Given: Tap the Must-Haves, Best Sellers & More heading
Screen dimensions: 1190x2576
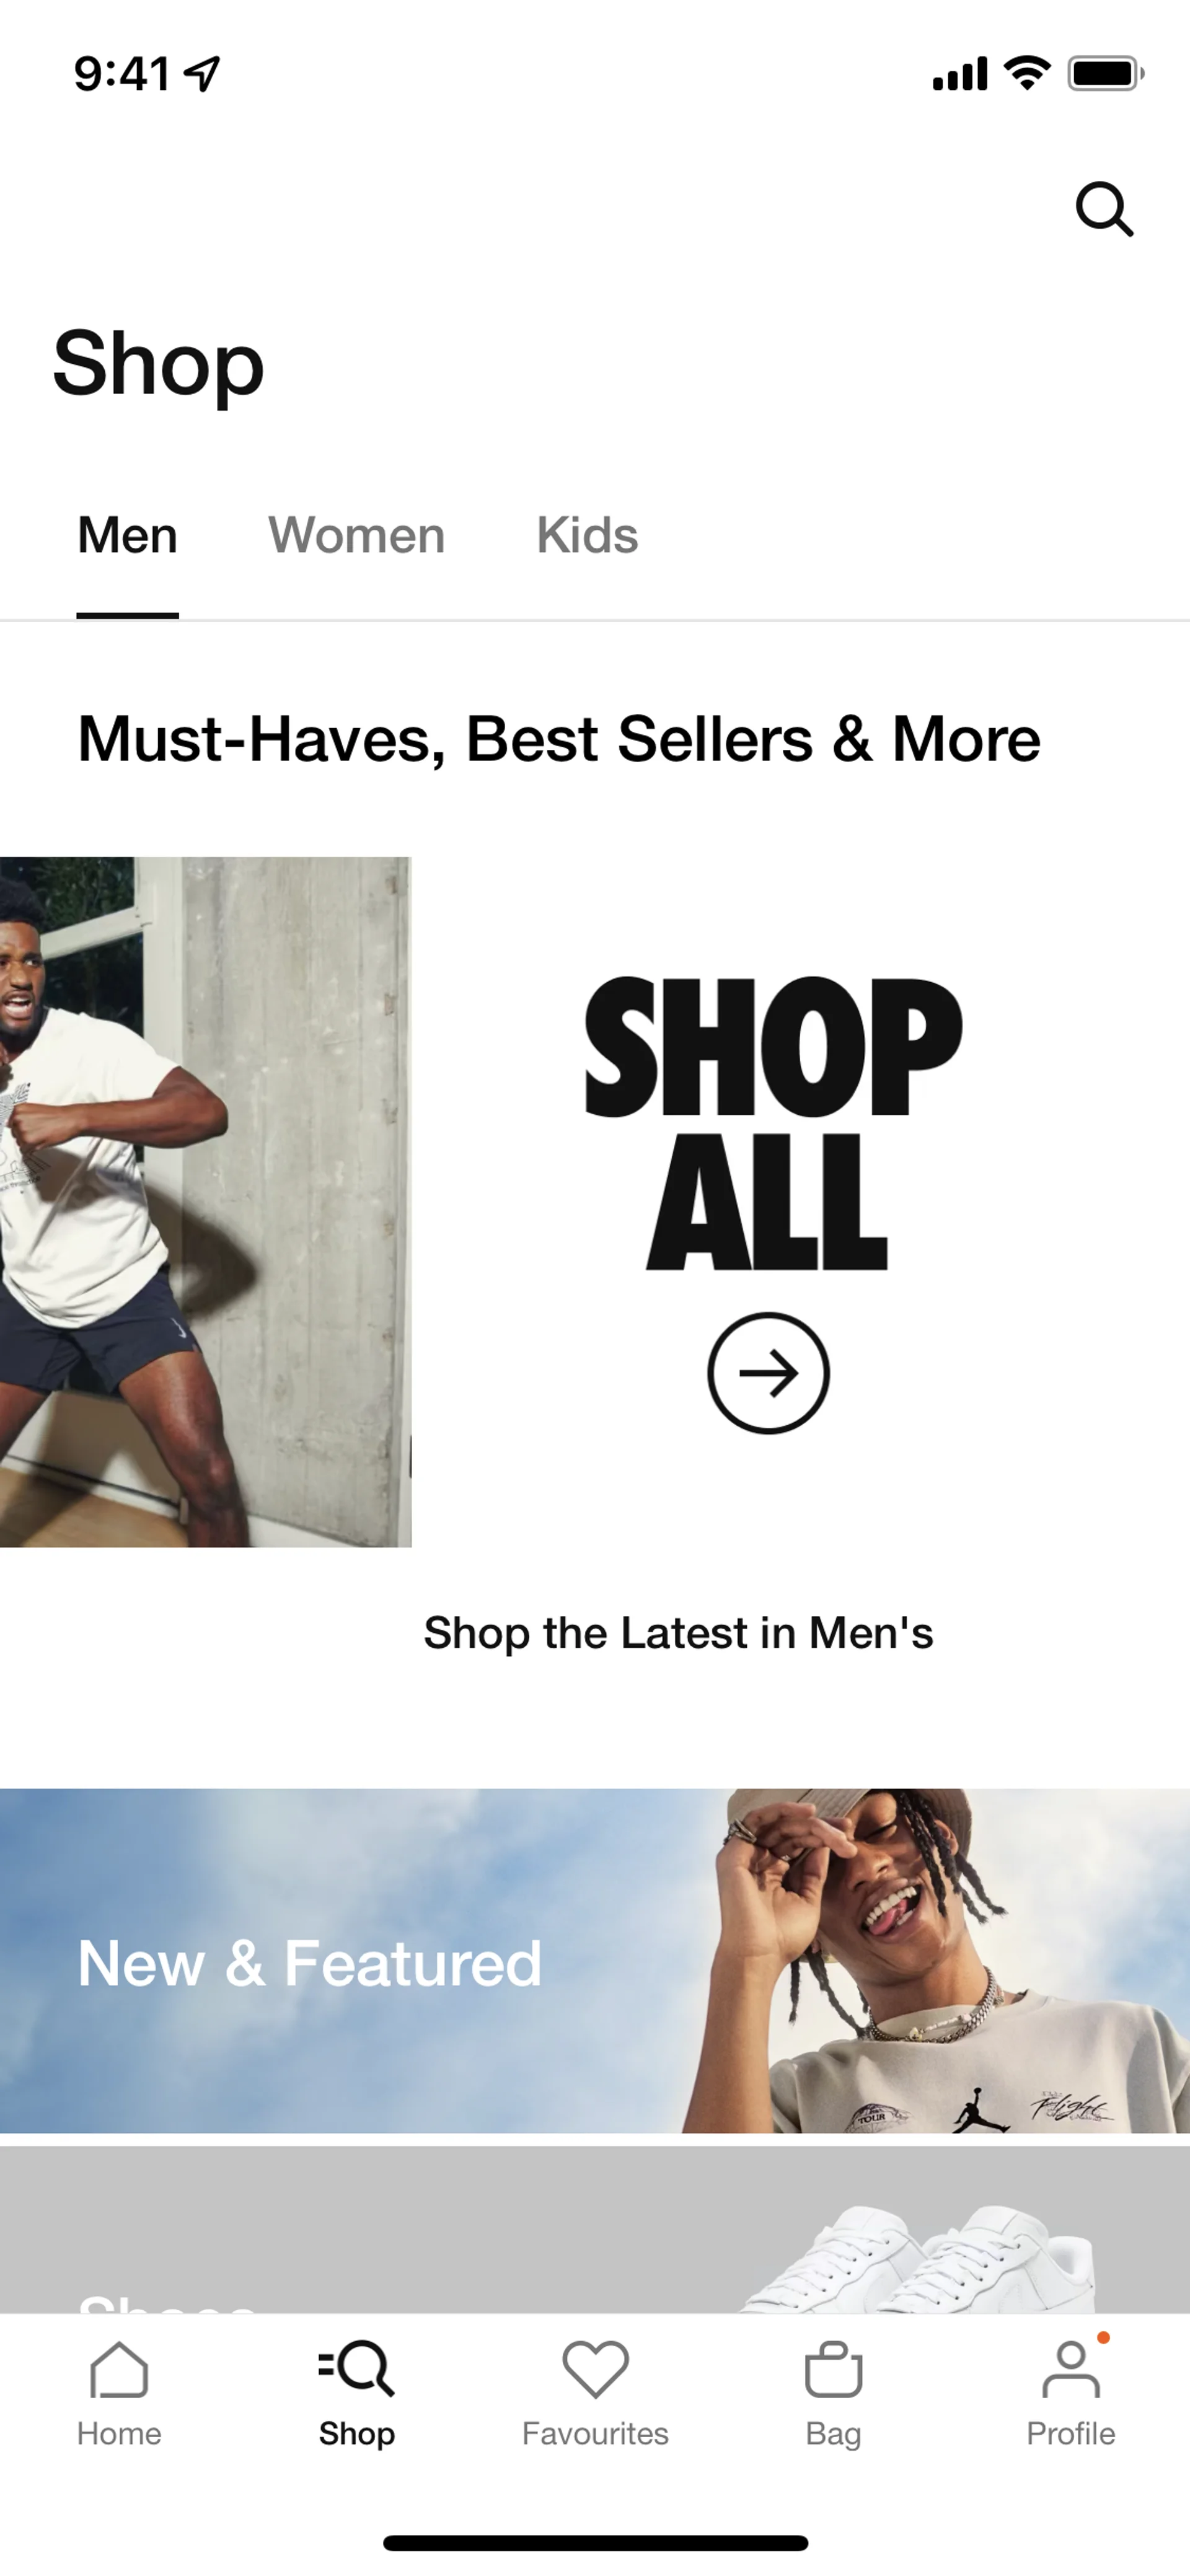Looking at the screenshot, I should (559, 739).
